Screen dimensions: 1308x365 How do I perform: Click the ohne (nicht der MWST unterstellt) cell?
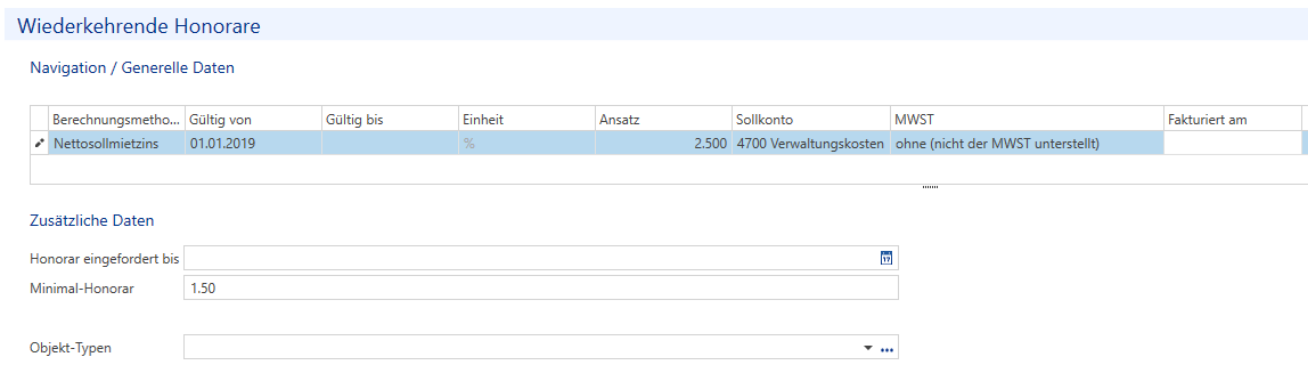1027,143
